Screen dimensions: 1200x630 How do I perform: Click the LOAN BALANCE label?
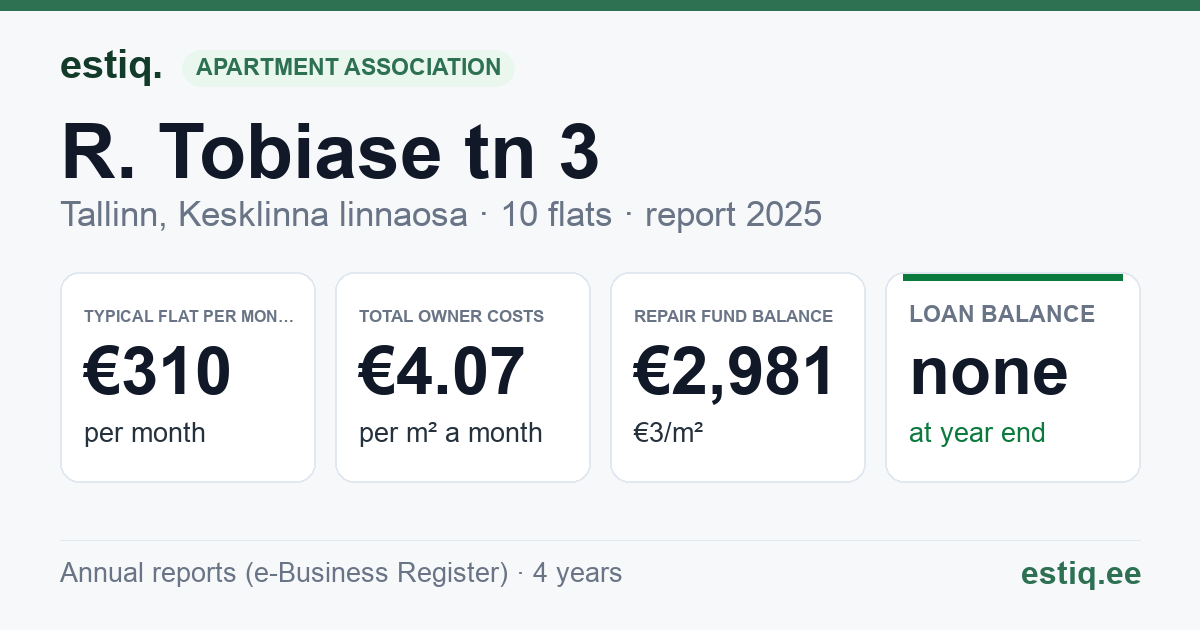(x=1002, y=314)
